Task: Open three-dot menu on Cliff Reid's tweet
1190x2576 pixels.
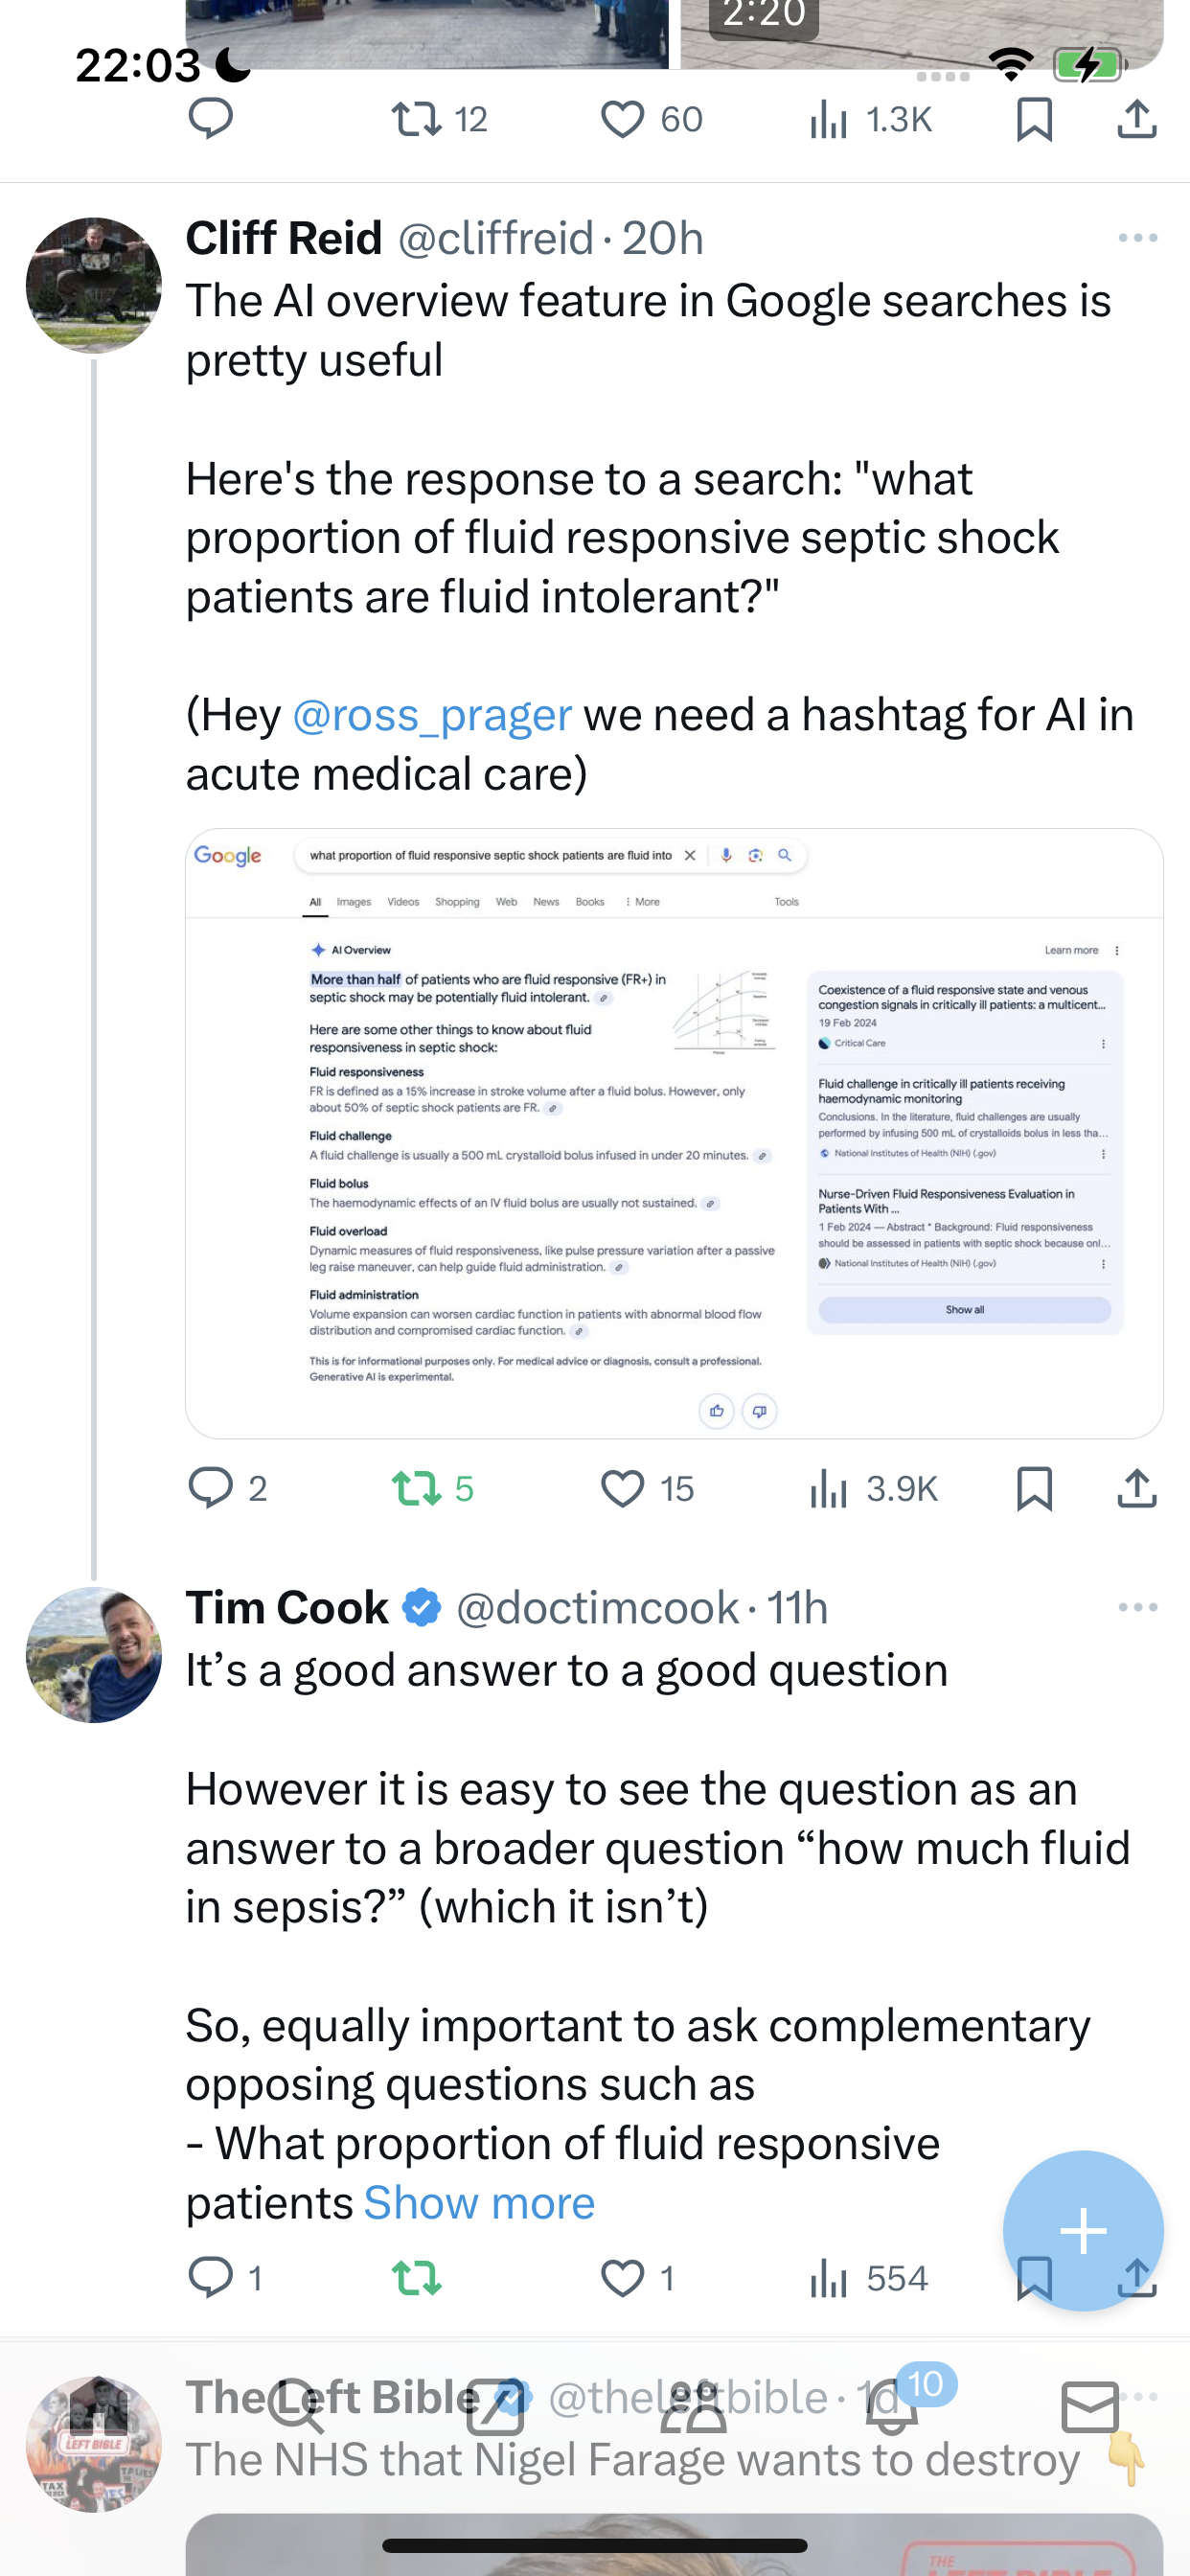Action: [x=1138, y=238]
